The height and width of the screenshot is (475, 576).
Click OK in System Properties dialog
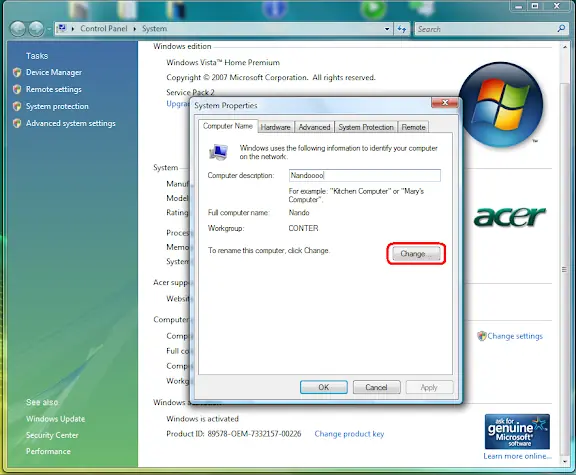coord(324,387)
